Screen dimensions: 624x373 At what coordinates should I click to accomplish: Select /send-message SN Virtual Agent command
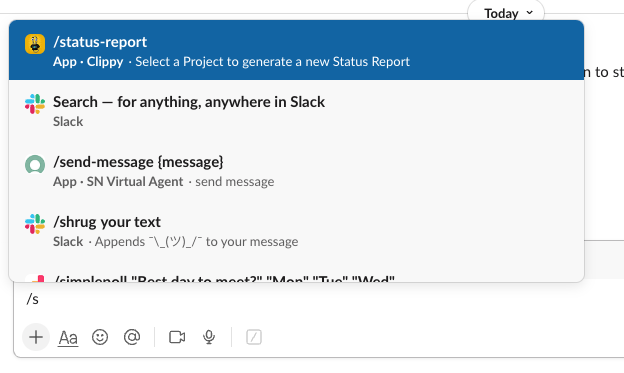(296, 170)
